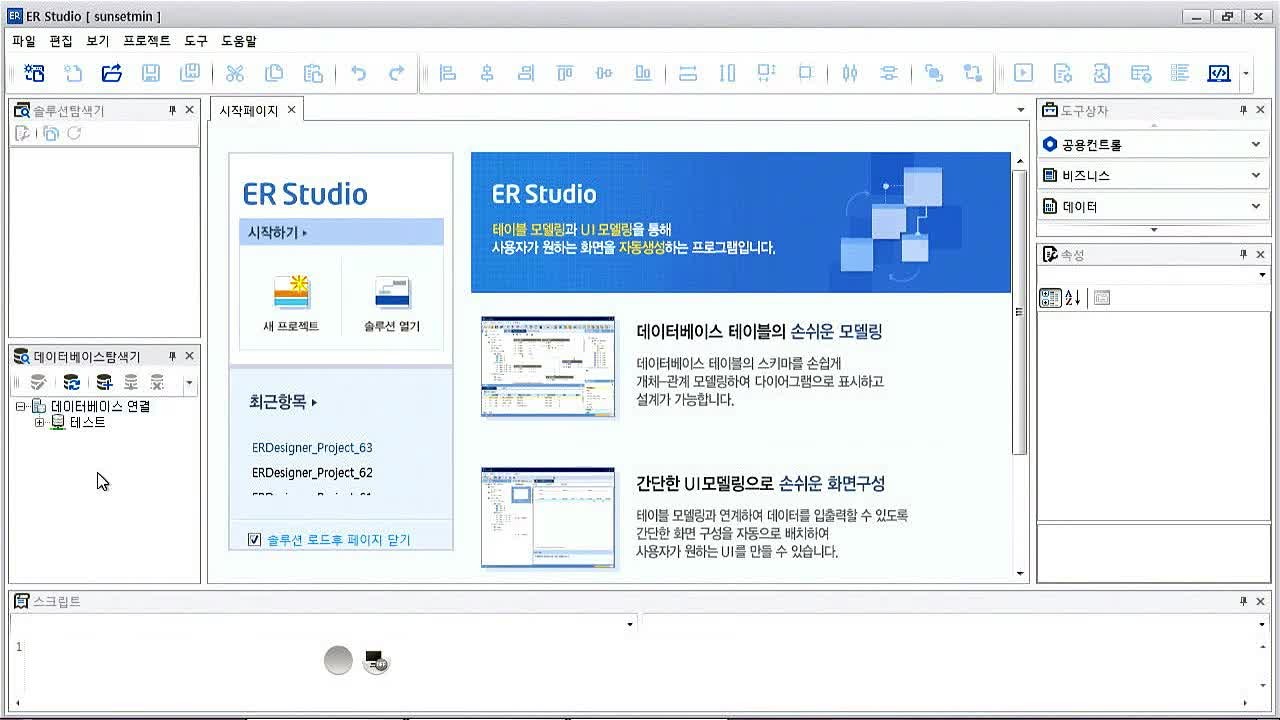The height and width of the screenshot is (720, 1280).
Task: Click categorized view icon in 속성 panel
Action: (1050, 298)
